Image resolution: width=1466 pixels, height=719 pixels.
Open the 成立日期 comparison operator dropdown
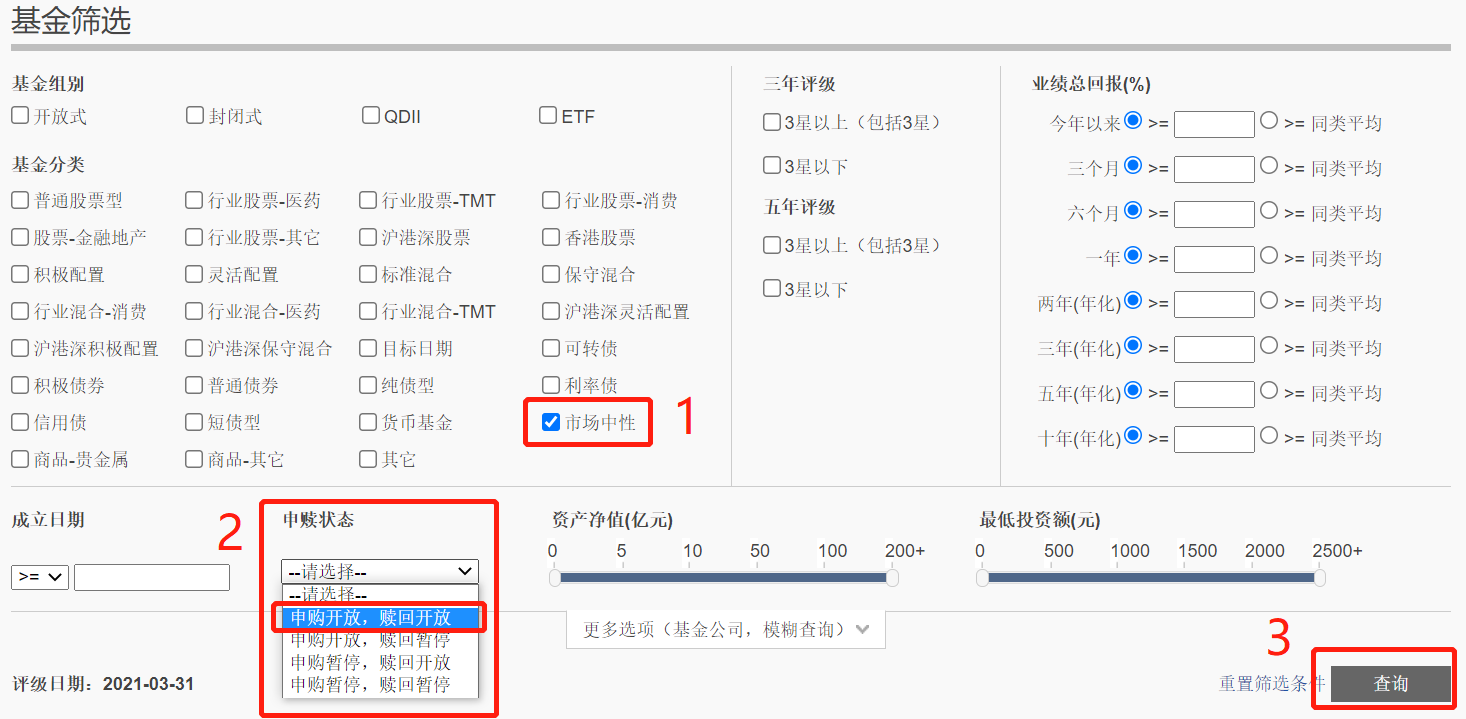39,577
